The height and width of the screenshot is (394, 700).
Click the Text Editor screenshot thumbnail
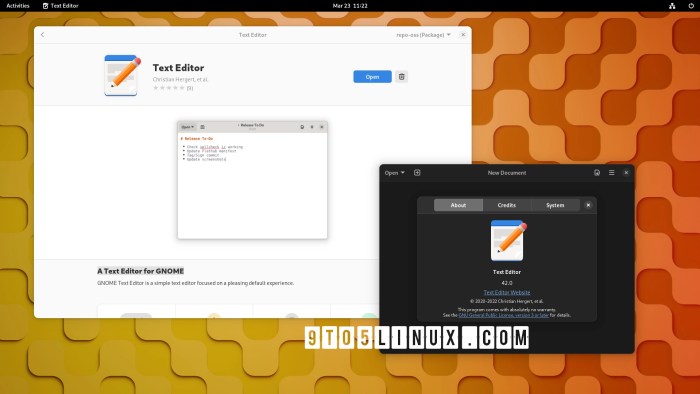252,180
